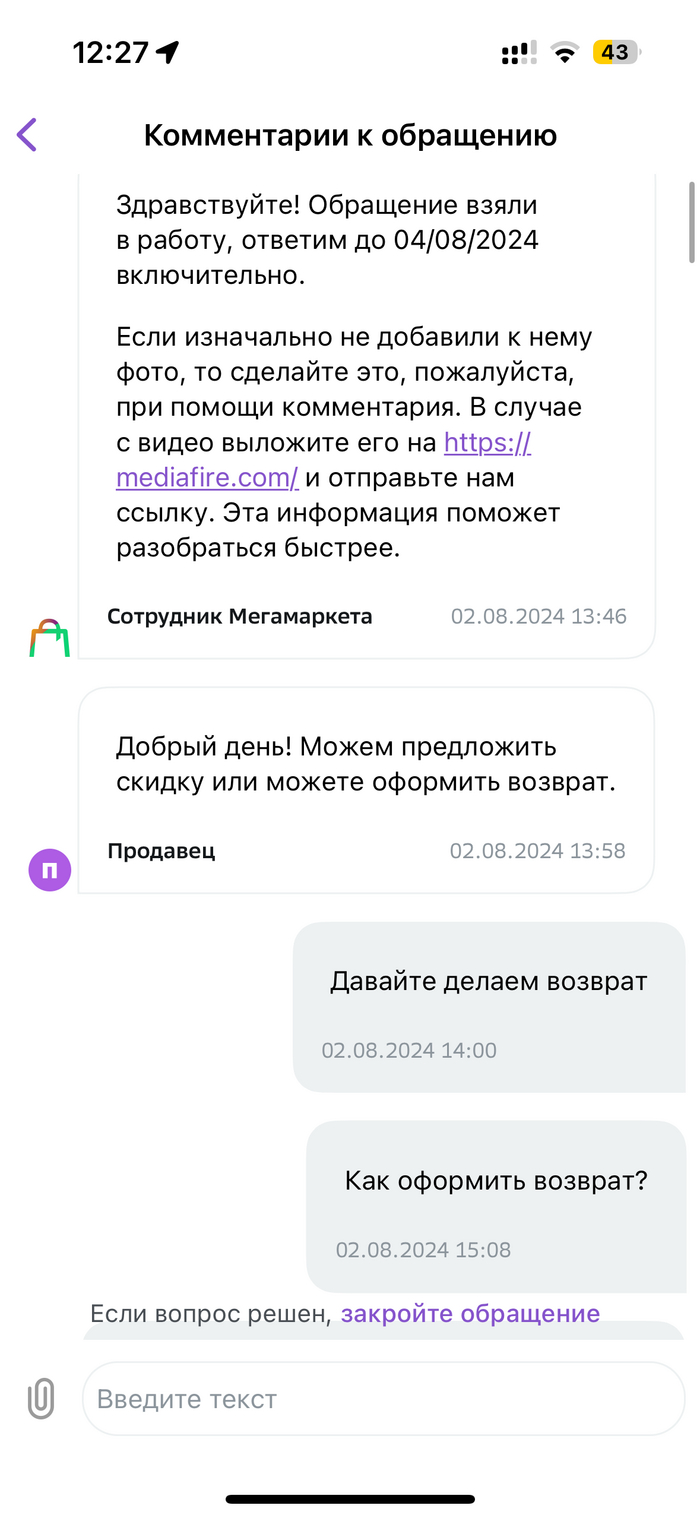Tap the "Комментарии к обращению" header title
The height and width of the screenshot is (1518, 700).
(x=350, y=135)
